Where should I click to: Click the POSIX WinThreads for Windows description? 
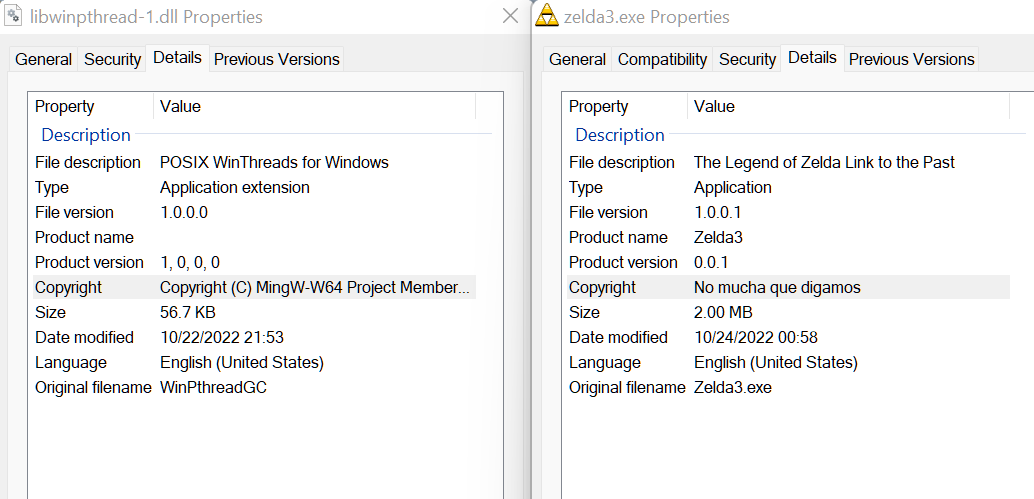pyautogui.click(x=274, y=162)
